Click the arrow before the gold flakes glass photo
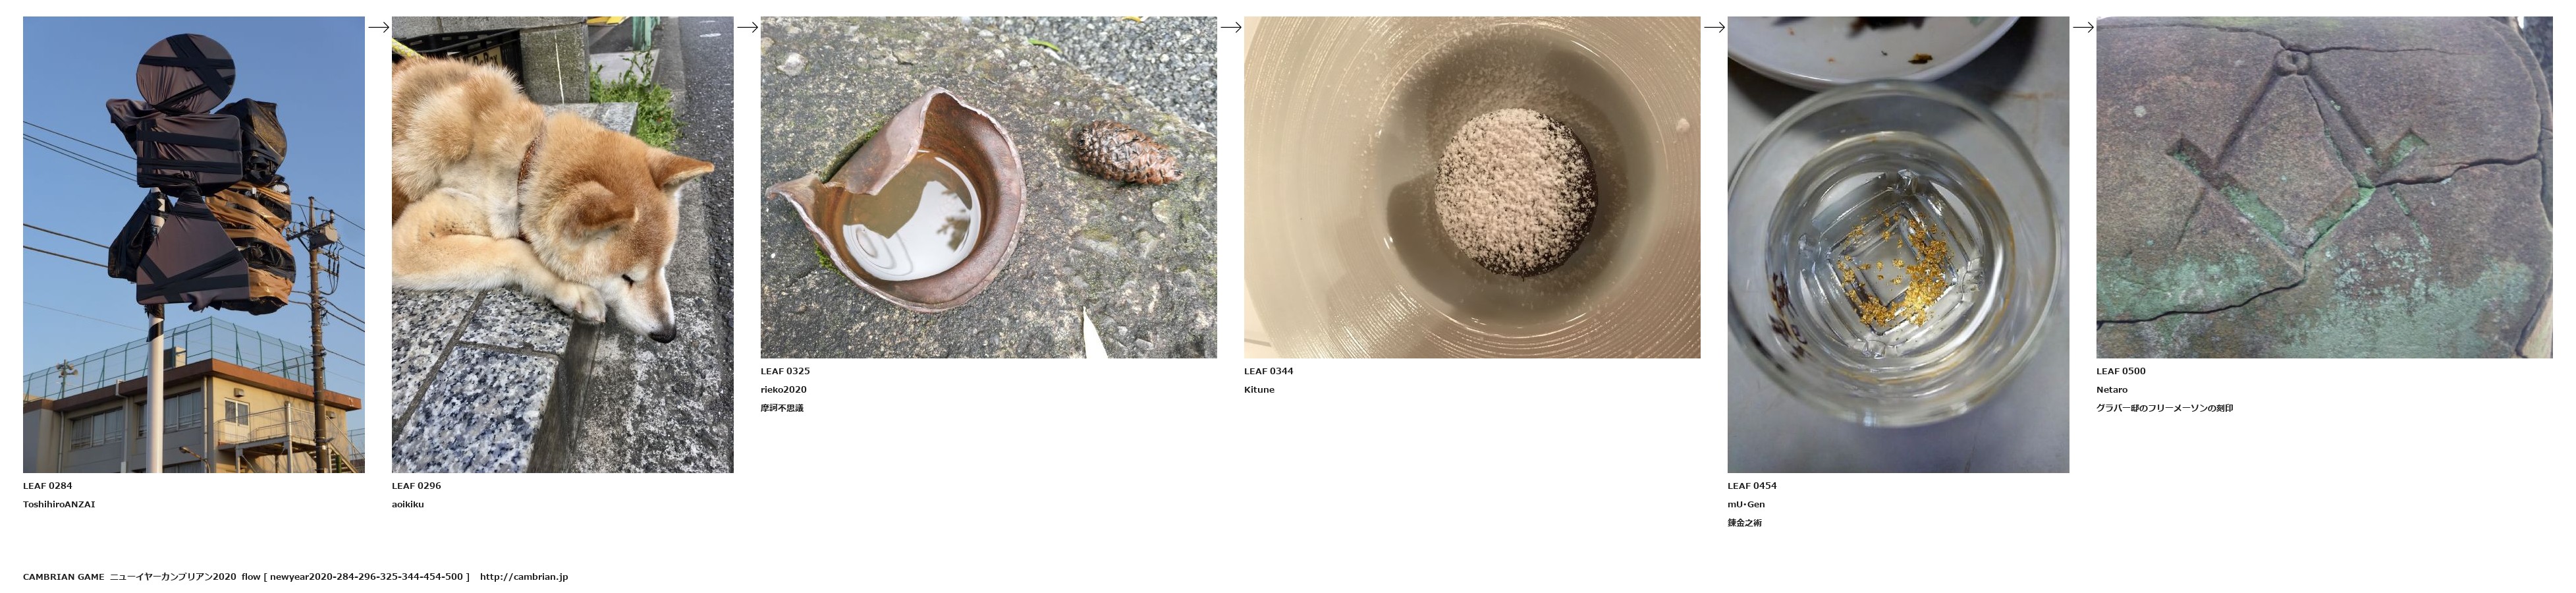Image resolution: width=2576 pixels, height=593 pixels. click(1714, 28)
